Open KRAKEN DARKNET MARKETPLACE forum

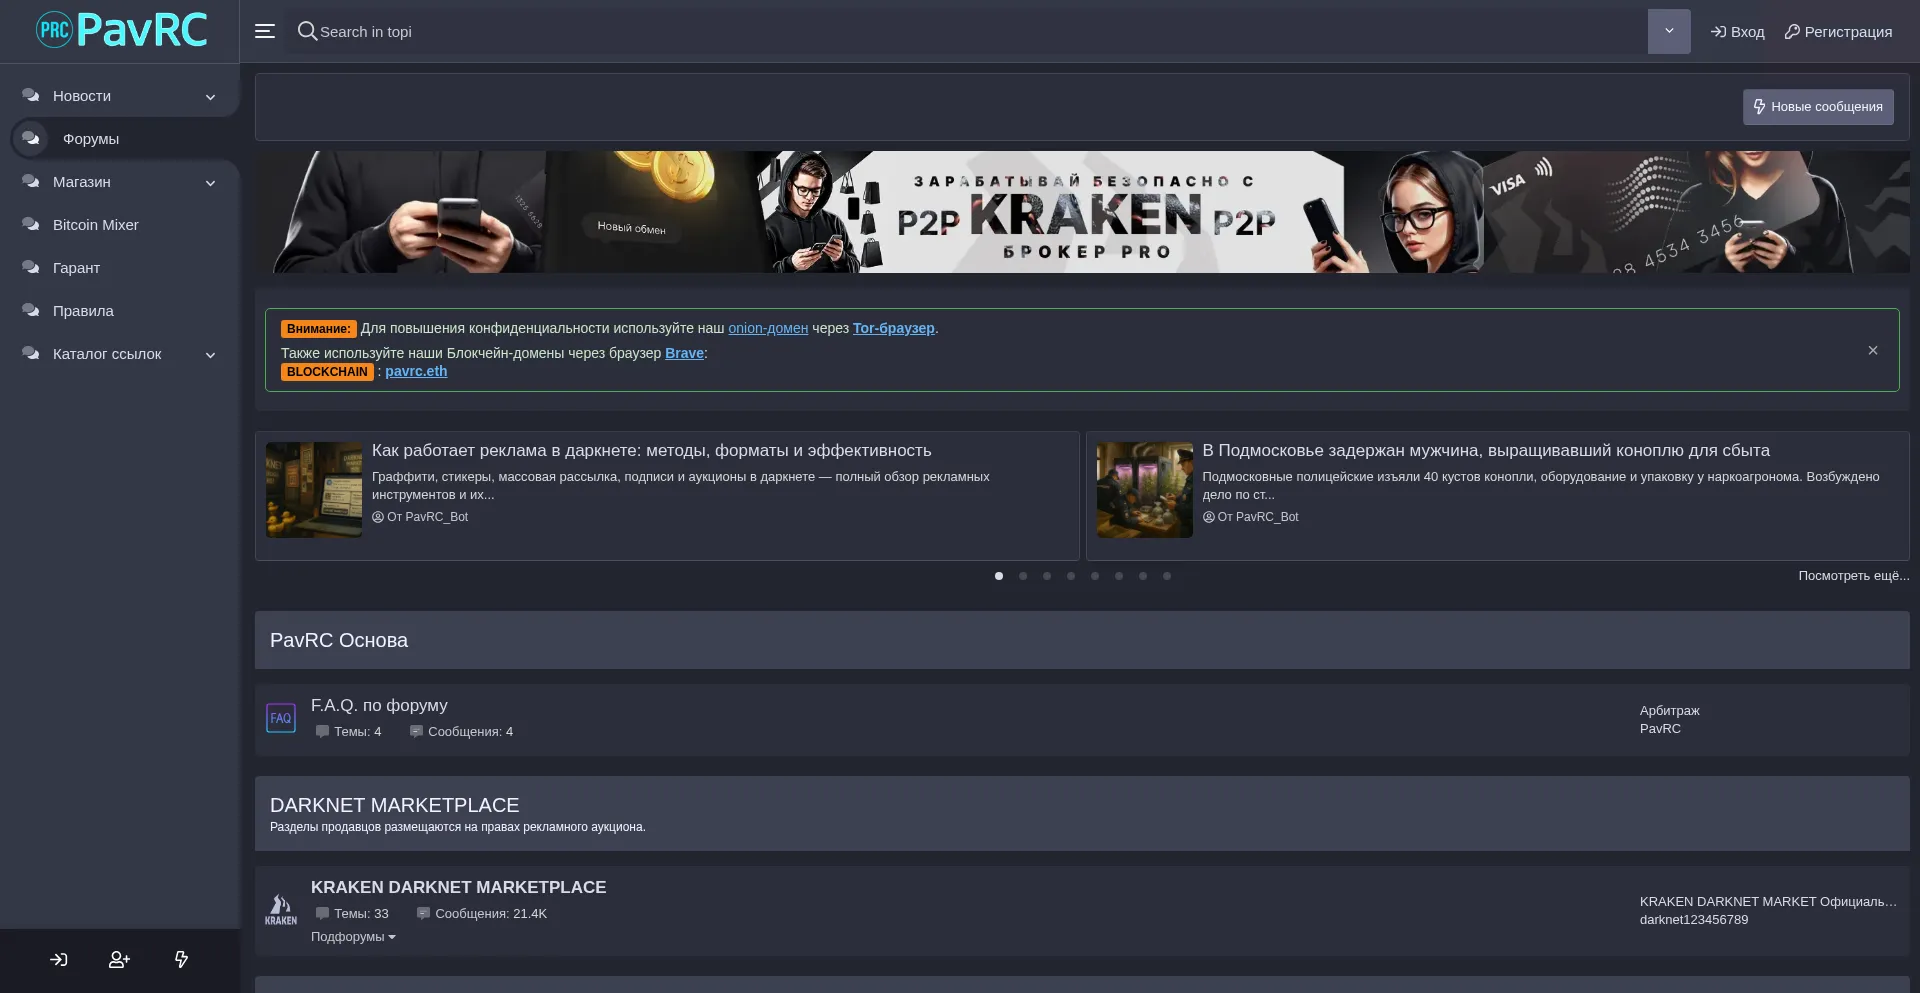coord(458,888)
